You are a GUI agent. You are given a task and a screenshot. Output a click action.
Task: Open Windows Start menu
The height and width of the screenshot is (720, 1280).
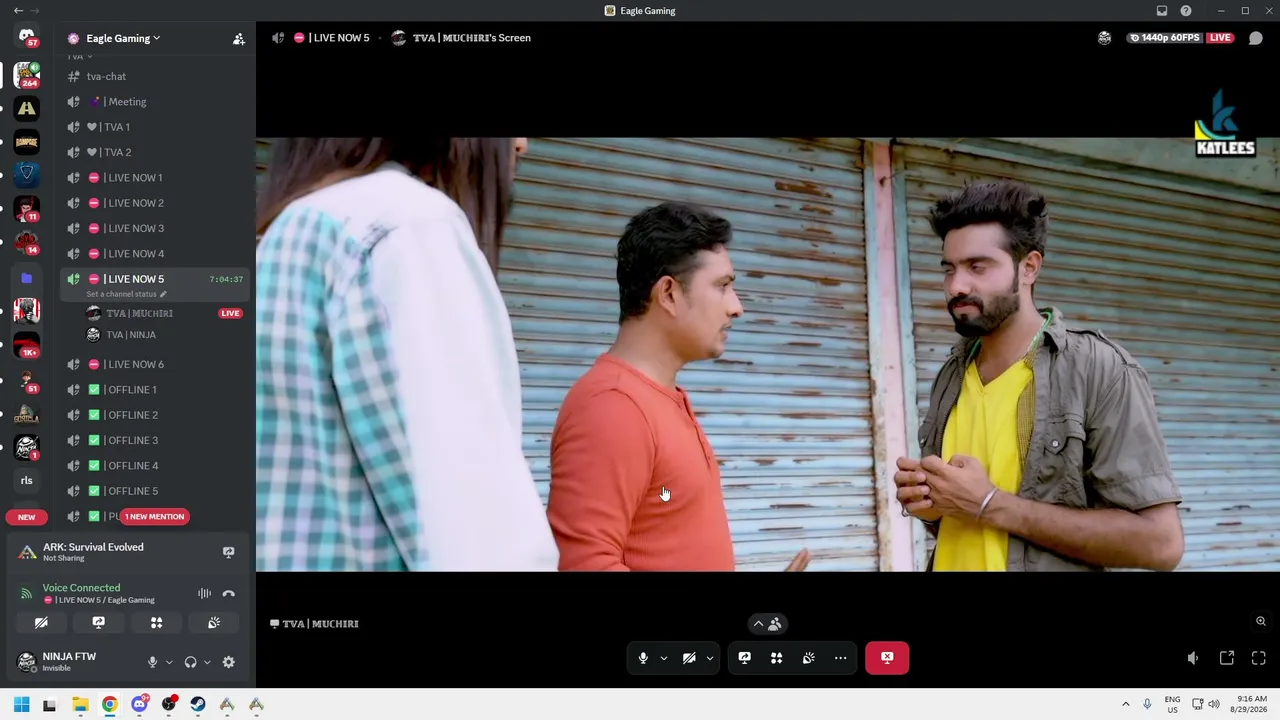click(x=21, y=704)
